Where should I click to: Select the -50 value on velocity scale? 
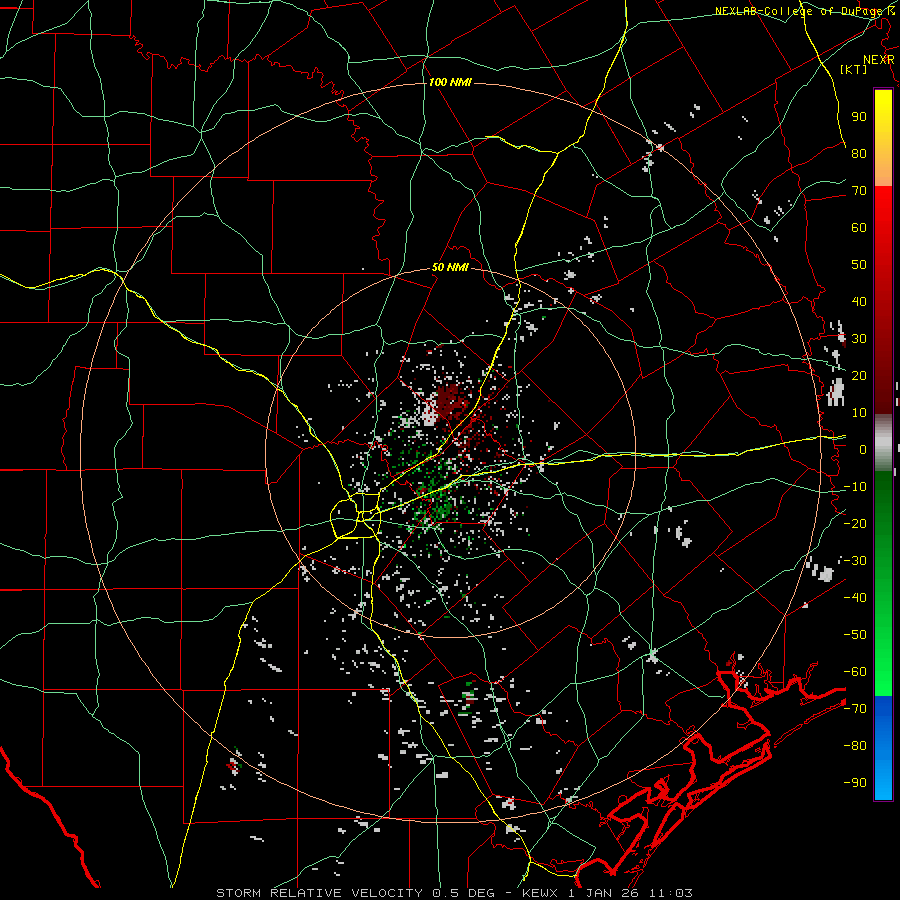coord(855,635)
